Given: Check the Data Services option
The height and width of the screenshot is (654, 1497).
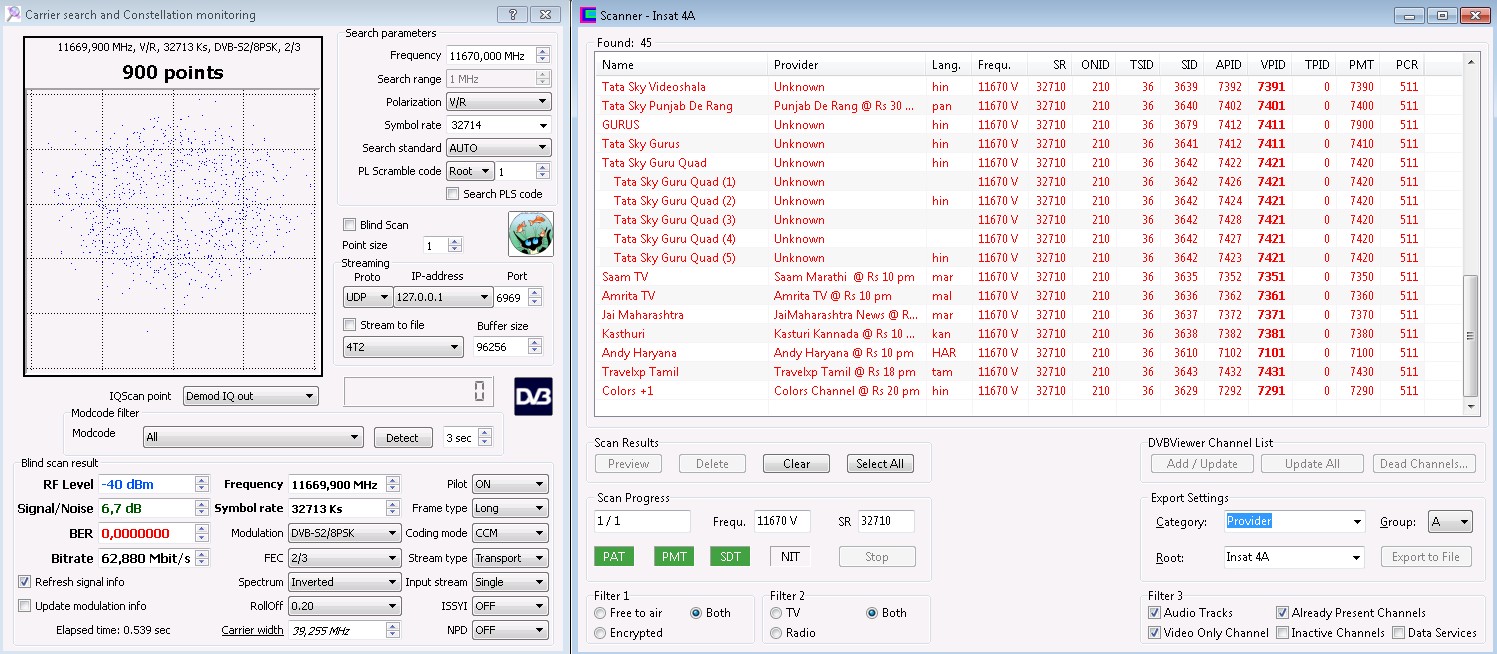Looking at the screenshot, I should pyautogui.click(x=1398, y=633).
